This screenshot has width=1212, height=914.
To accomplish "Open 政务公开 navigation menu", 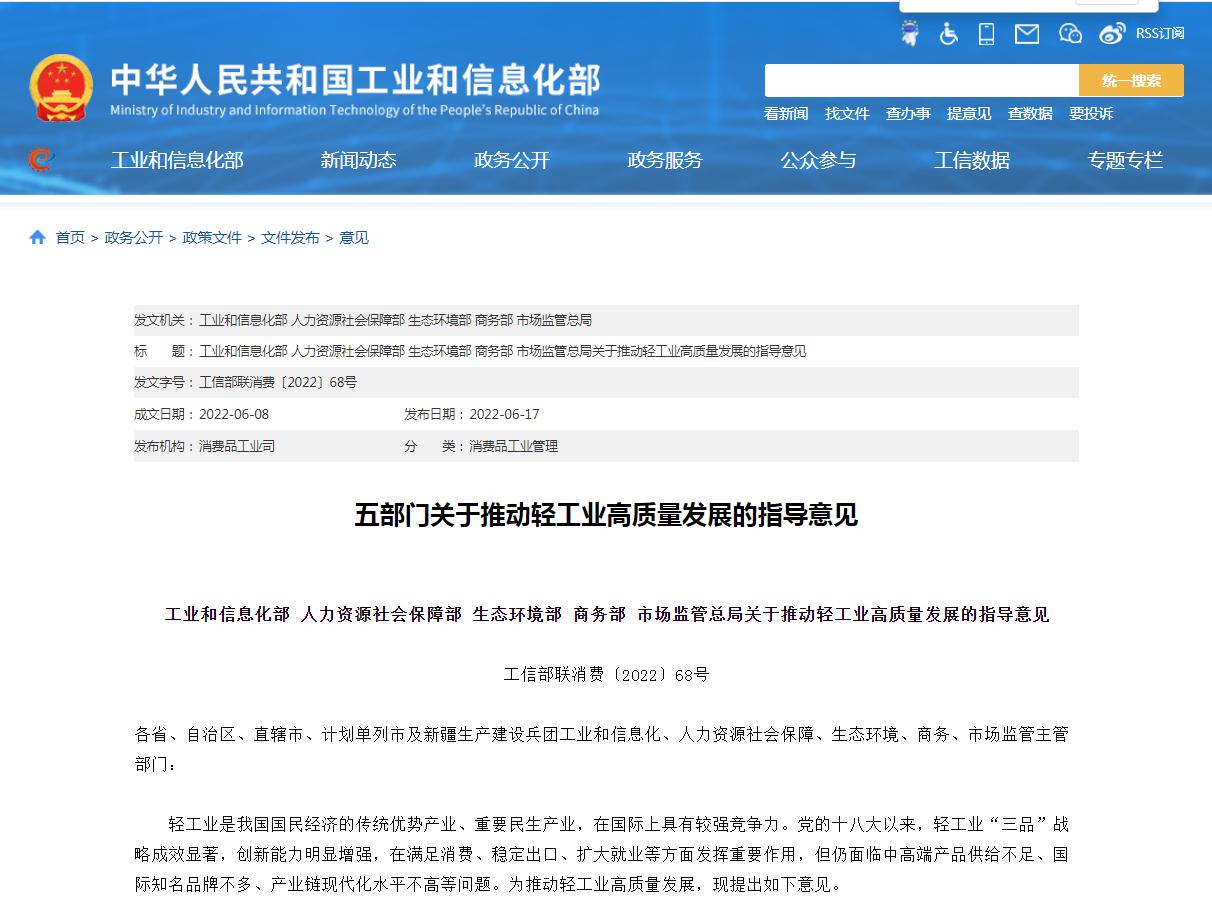I will coord(512,160).
